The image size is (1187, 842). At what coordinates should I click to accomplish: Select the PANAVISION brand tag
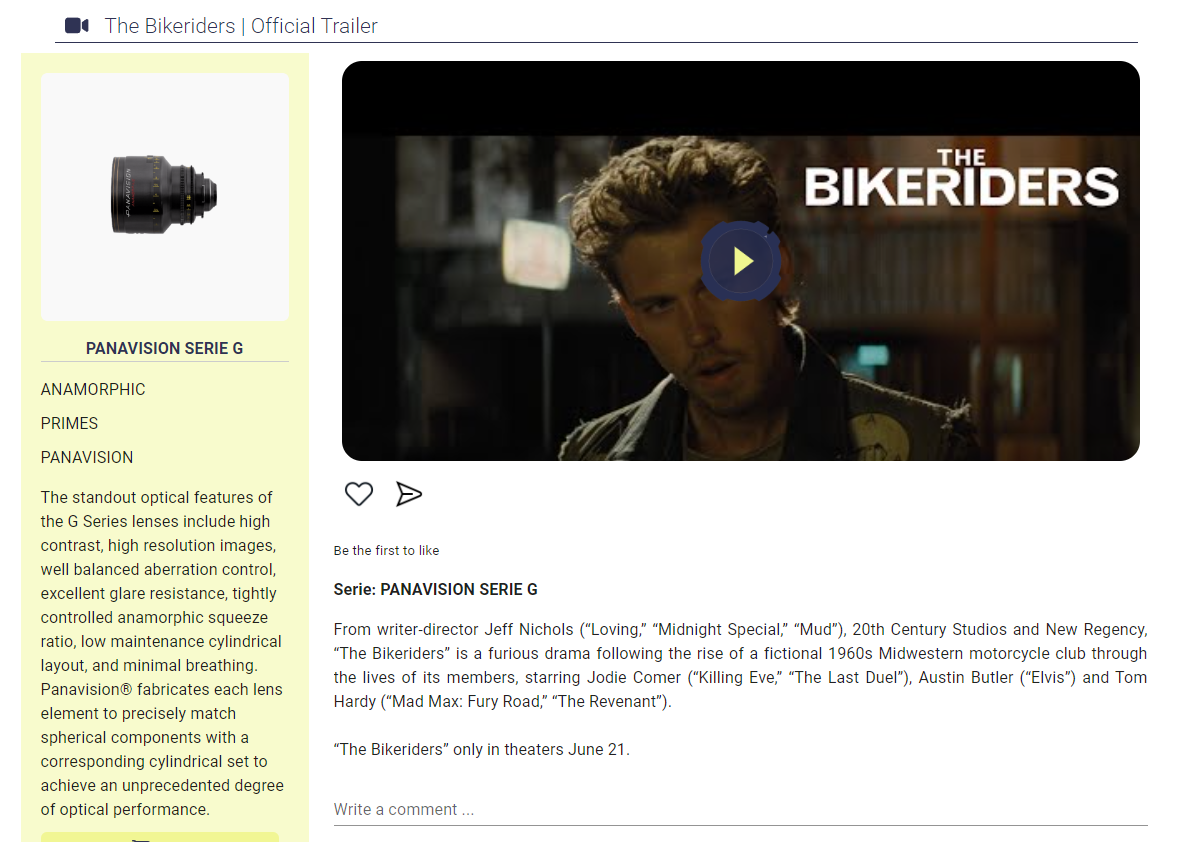pos(87,457)
